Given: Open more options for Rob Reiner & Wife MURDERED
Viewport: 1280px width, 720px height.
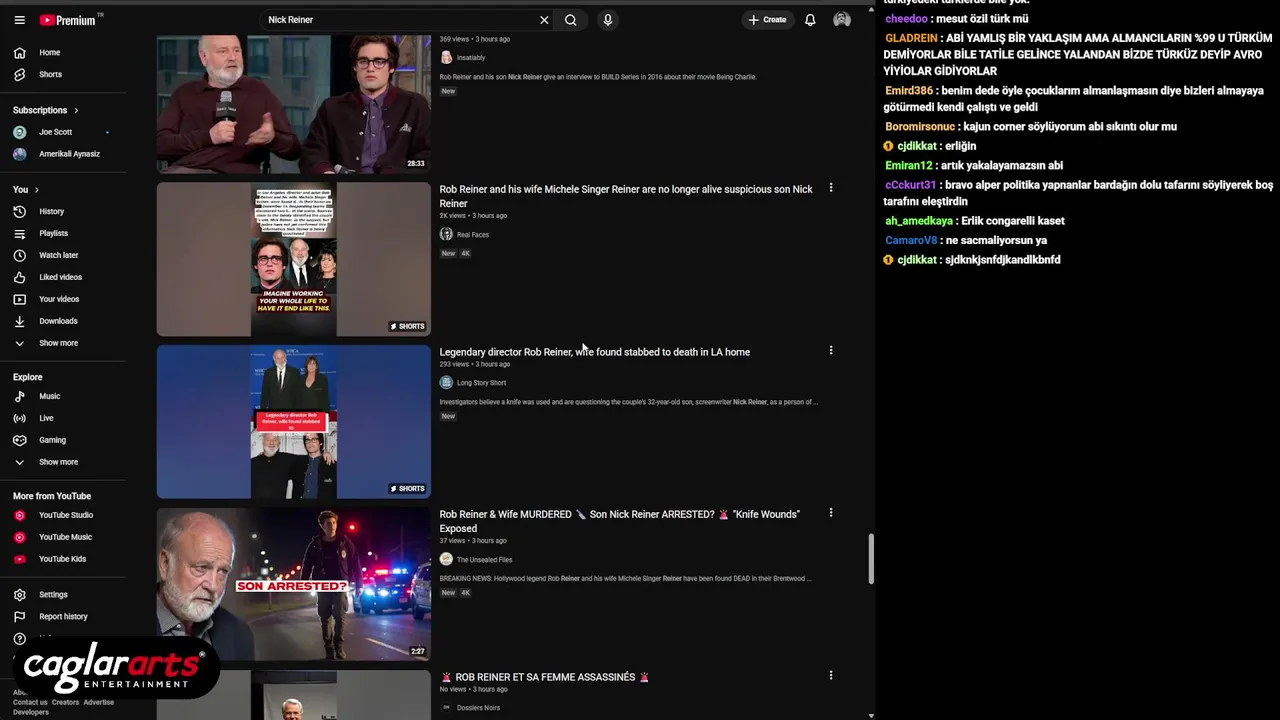Looking at the screenshot, I should (x=830, y=513).
